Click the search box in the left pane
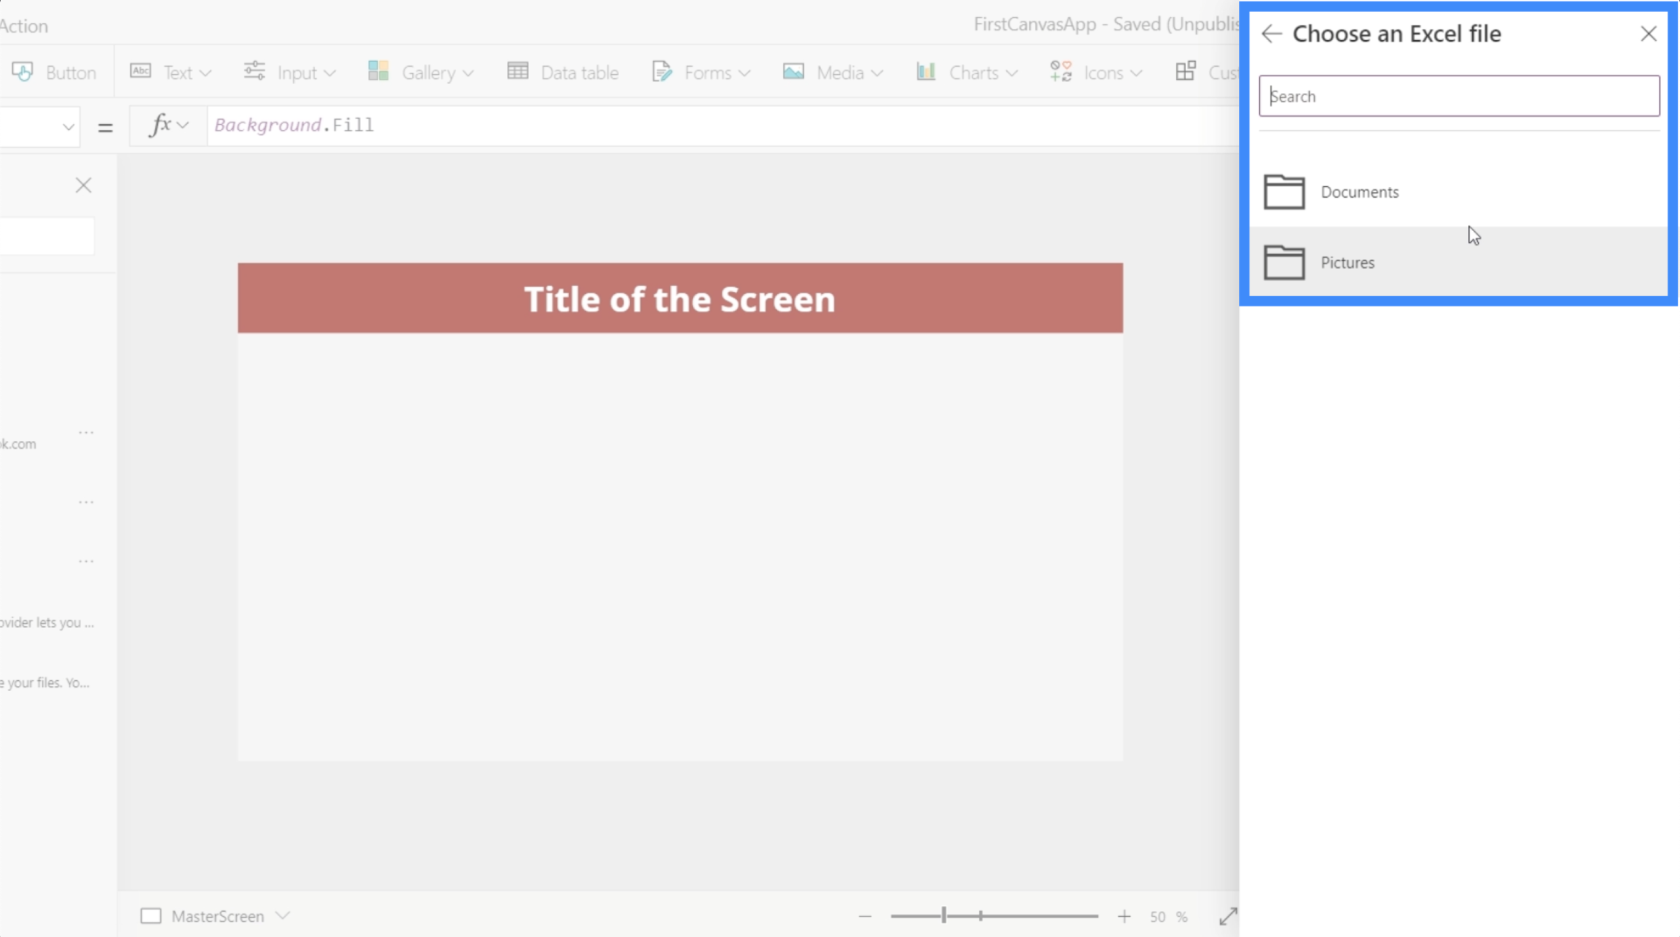 [47, 236]
